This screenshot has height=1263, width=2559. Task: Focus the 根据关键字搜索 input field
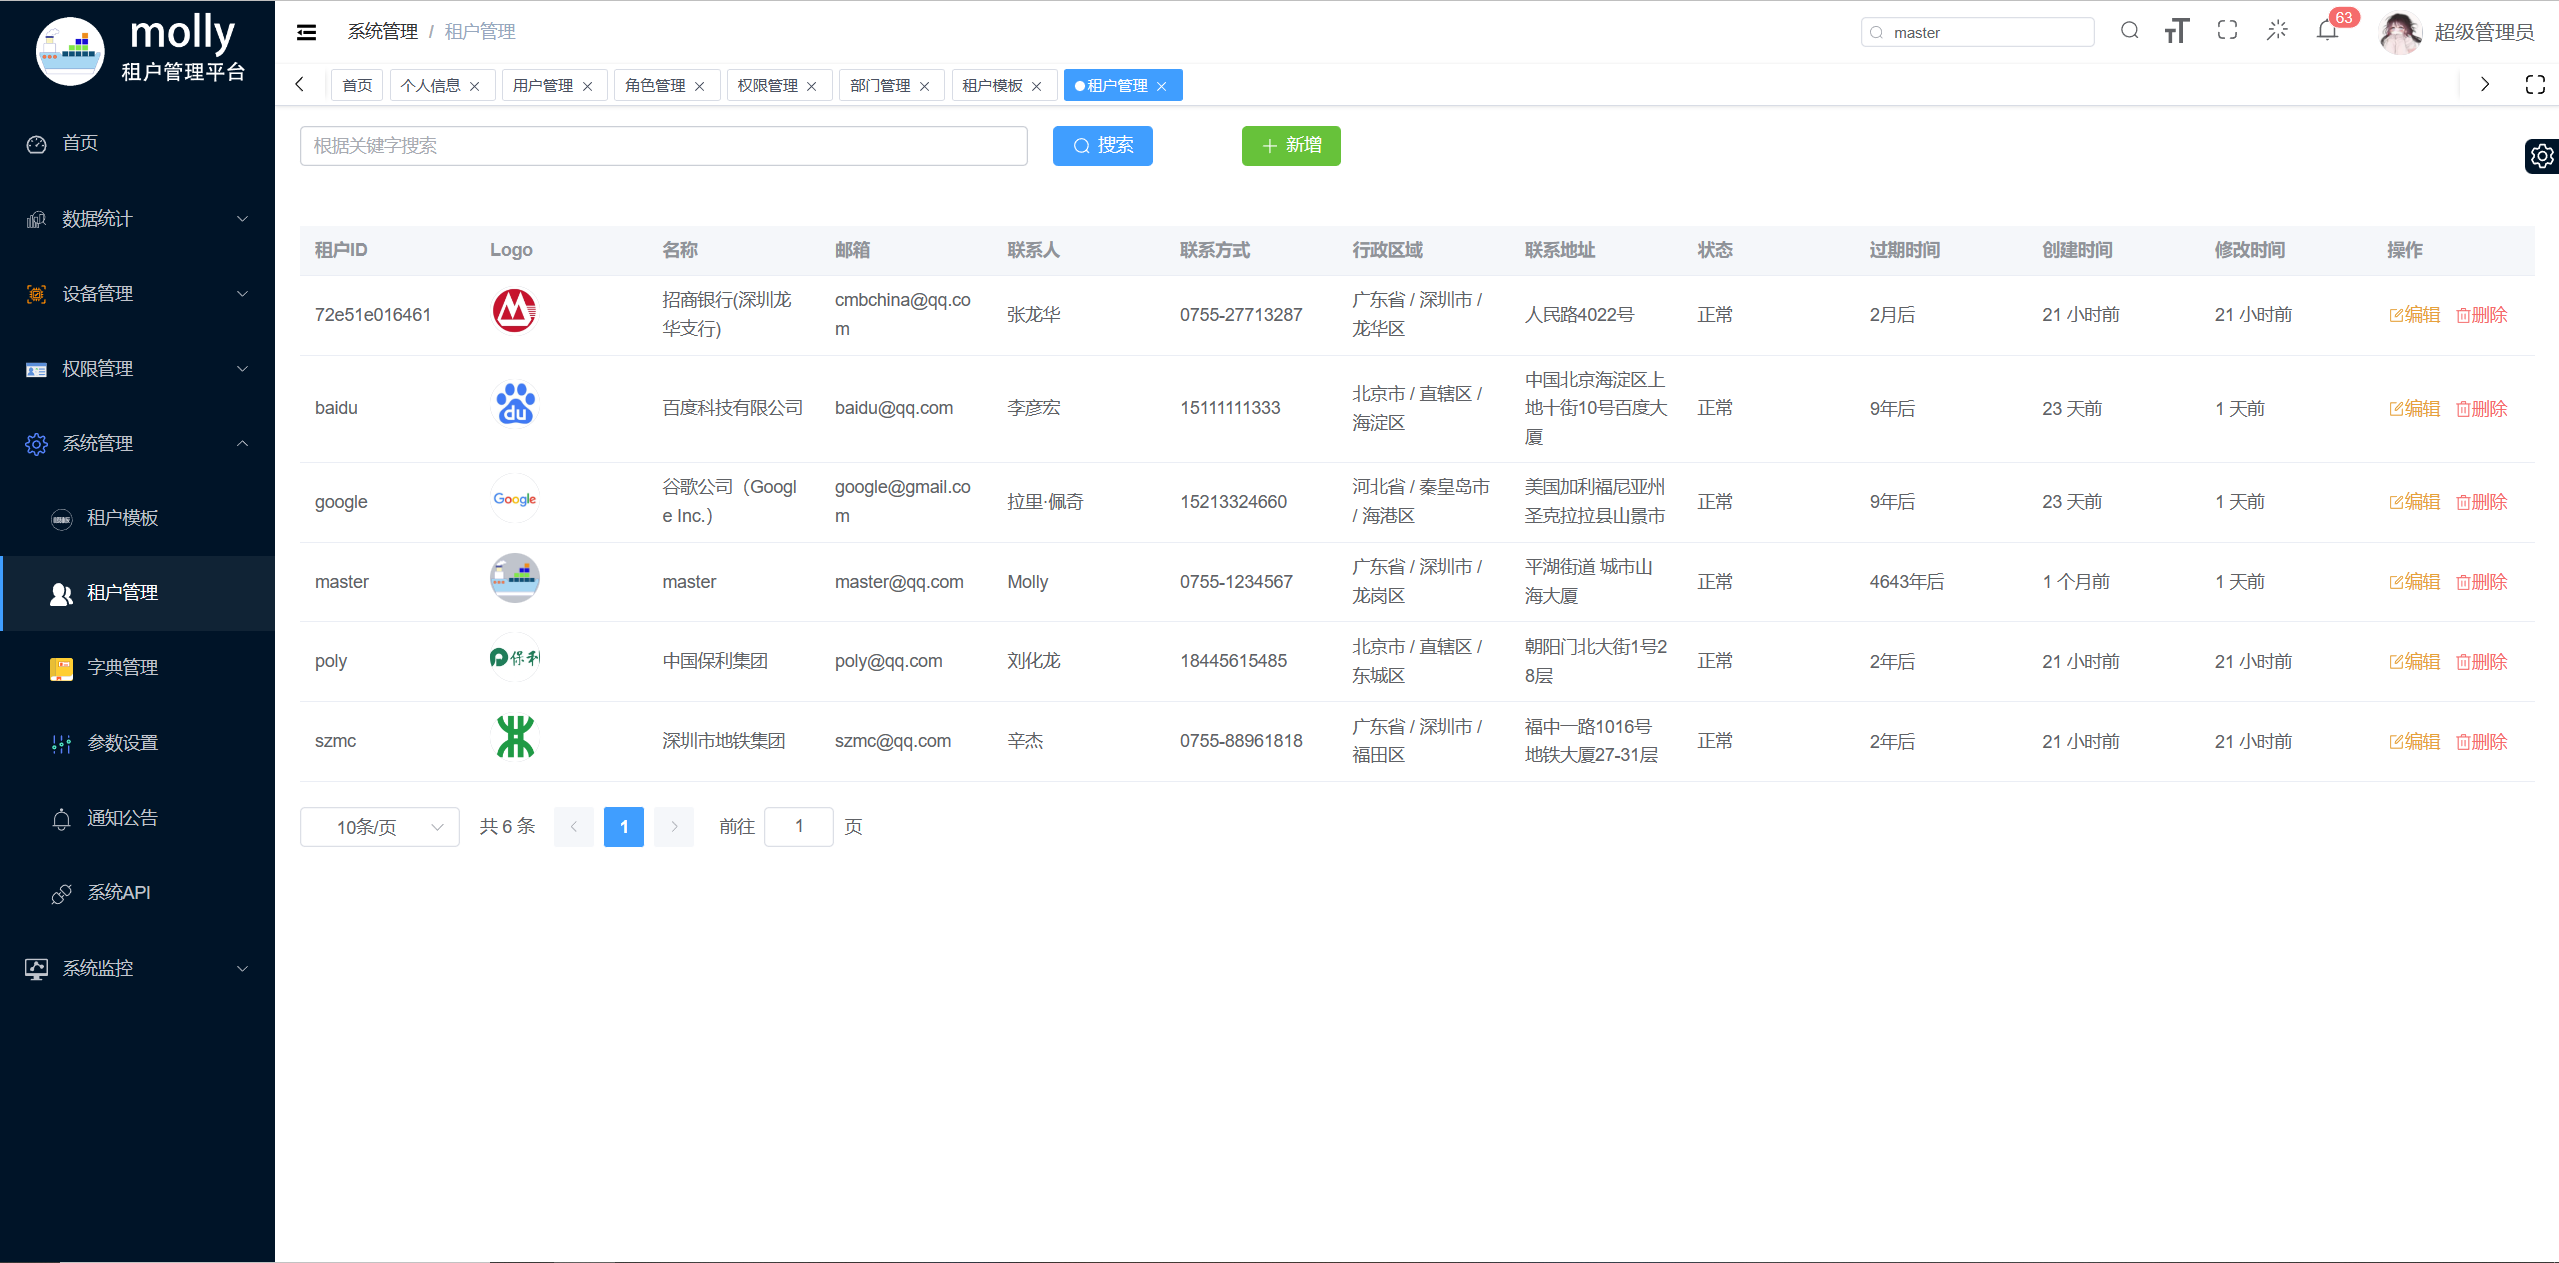[x=663, y=146]
